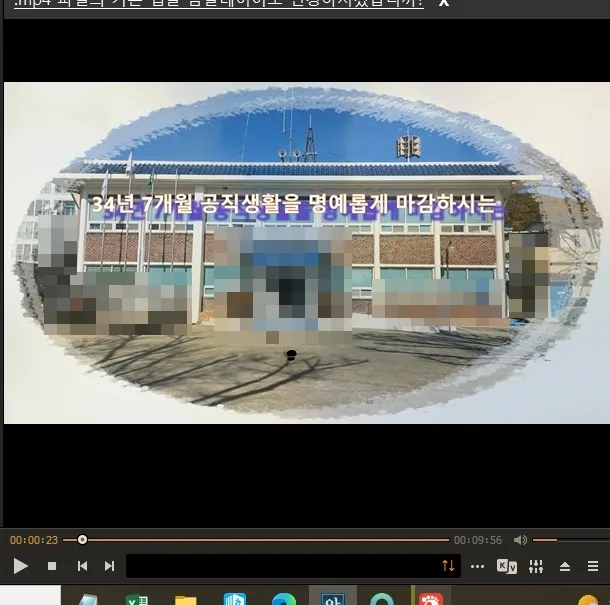Image resolution: width=610 pixels, height=605 pixels.
Task: Dismiss the notification with the X
Action: (x=443, y=3)
